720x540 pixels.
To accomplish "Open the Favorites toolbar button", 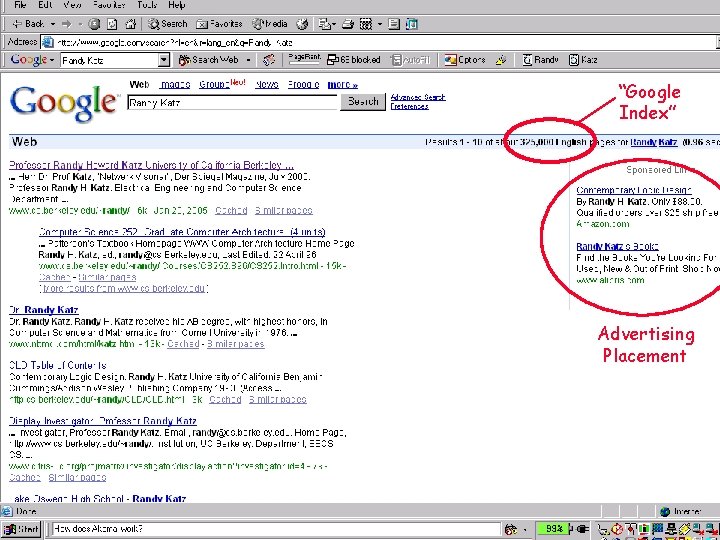I will click(x=219, y=24).
